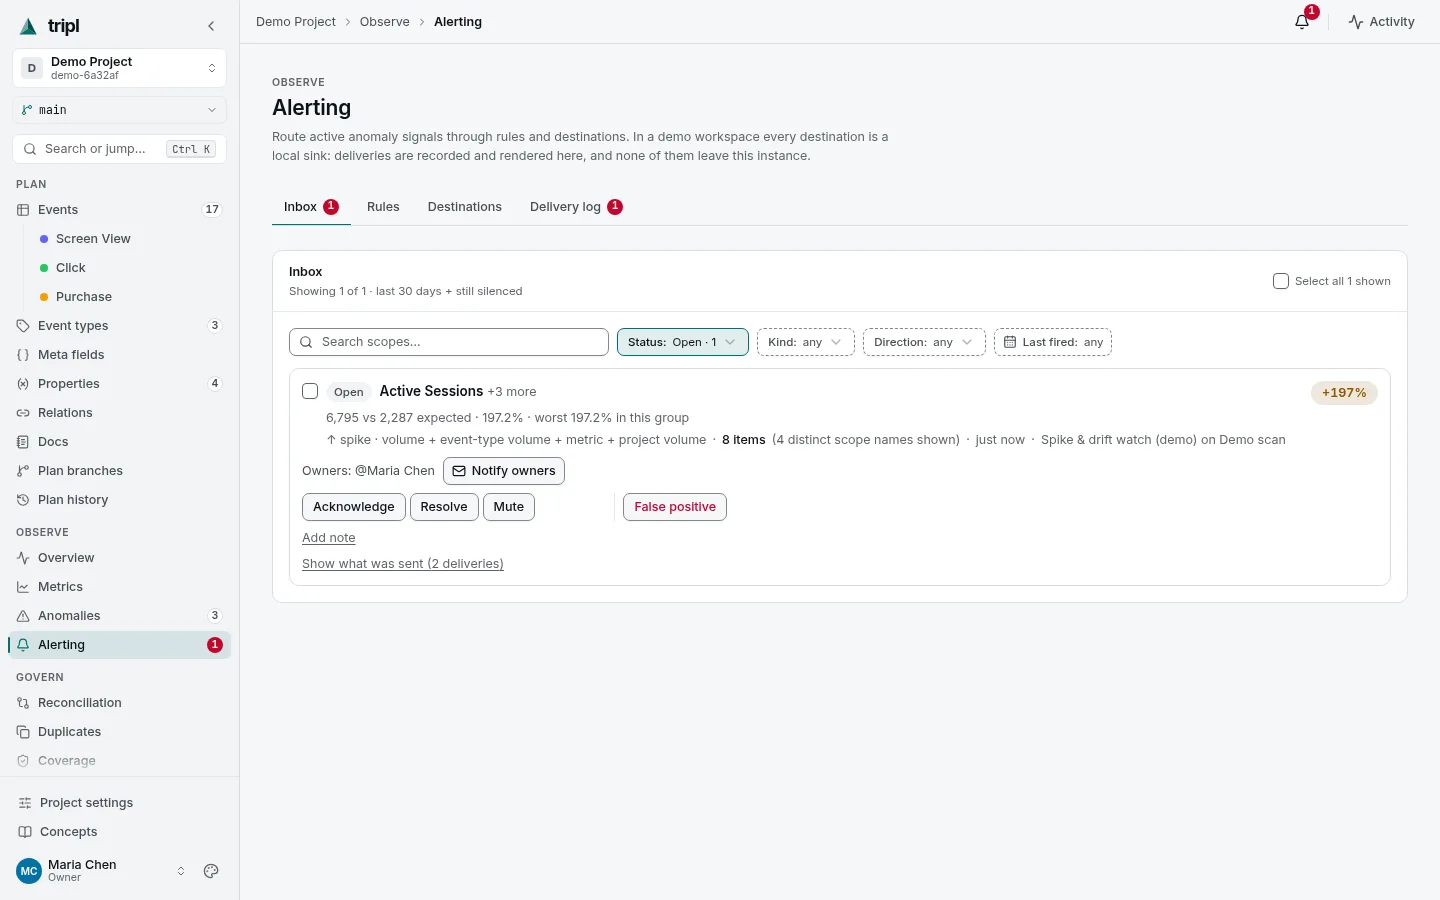Image resolution: width=1440 pixels, height=900 pixels.
Task: Switch to the Rules tab
Action: click(x=383, y=207)
